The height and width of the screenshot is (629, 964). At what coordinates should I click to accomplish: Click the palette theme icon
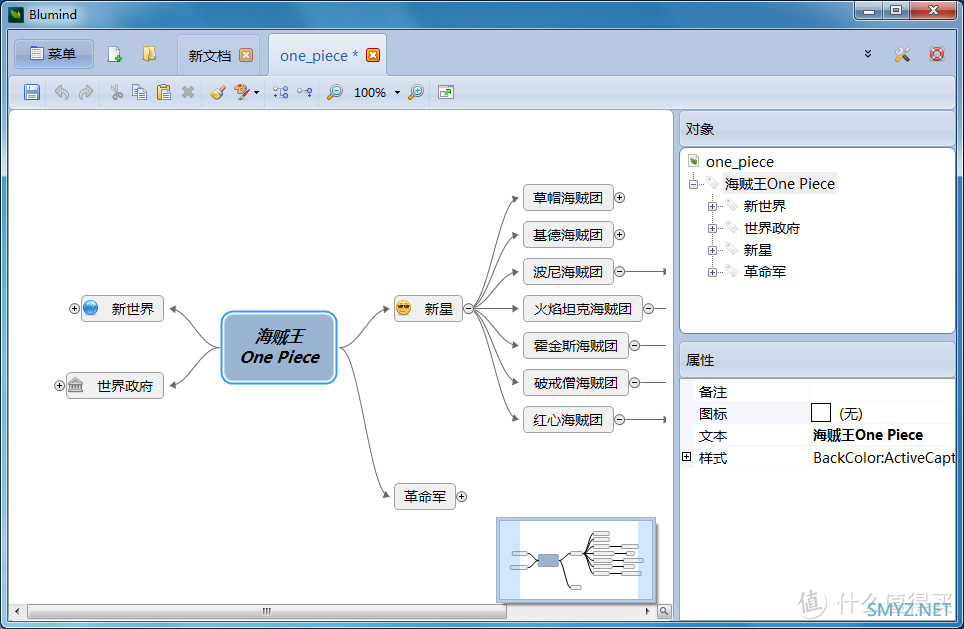pos(242,92)
